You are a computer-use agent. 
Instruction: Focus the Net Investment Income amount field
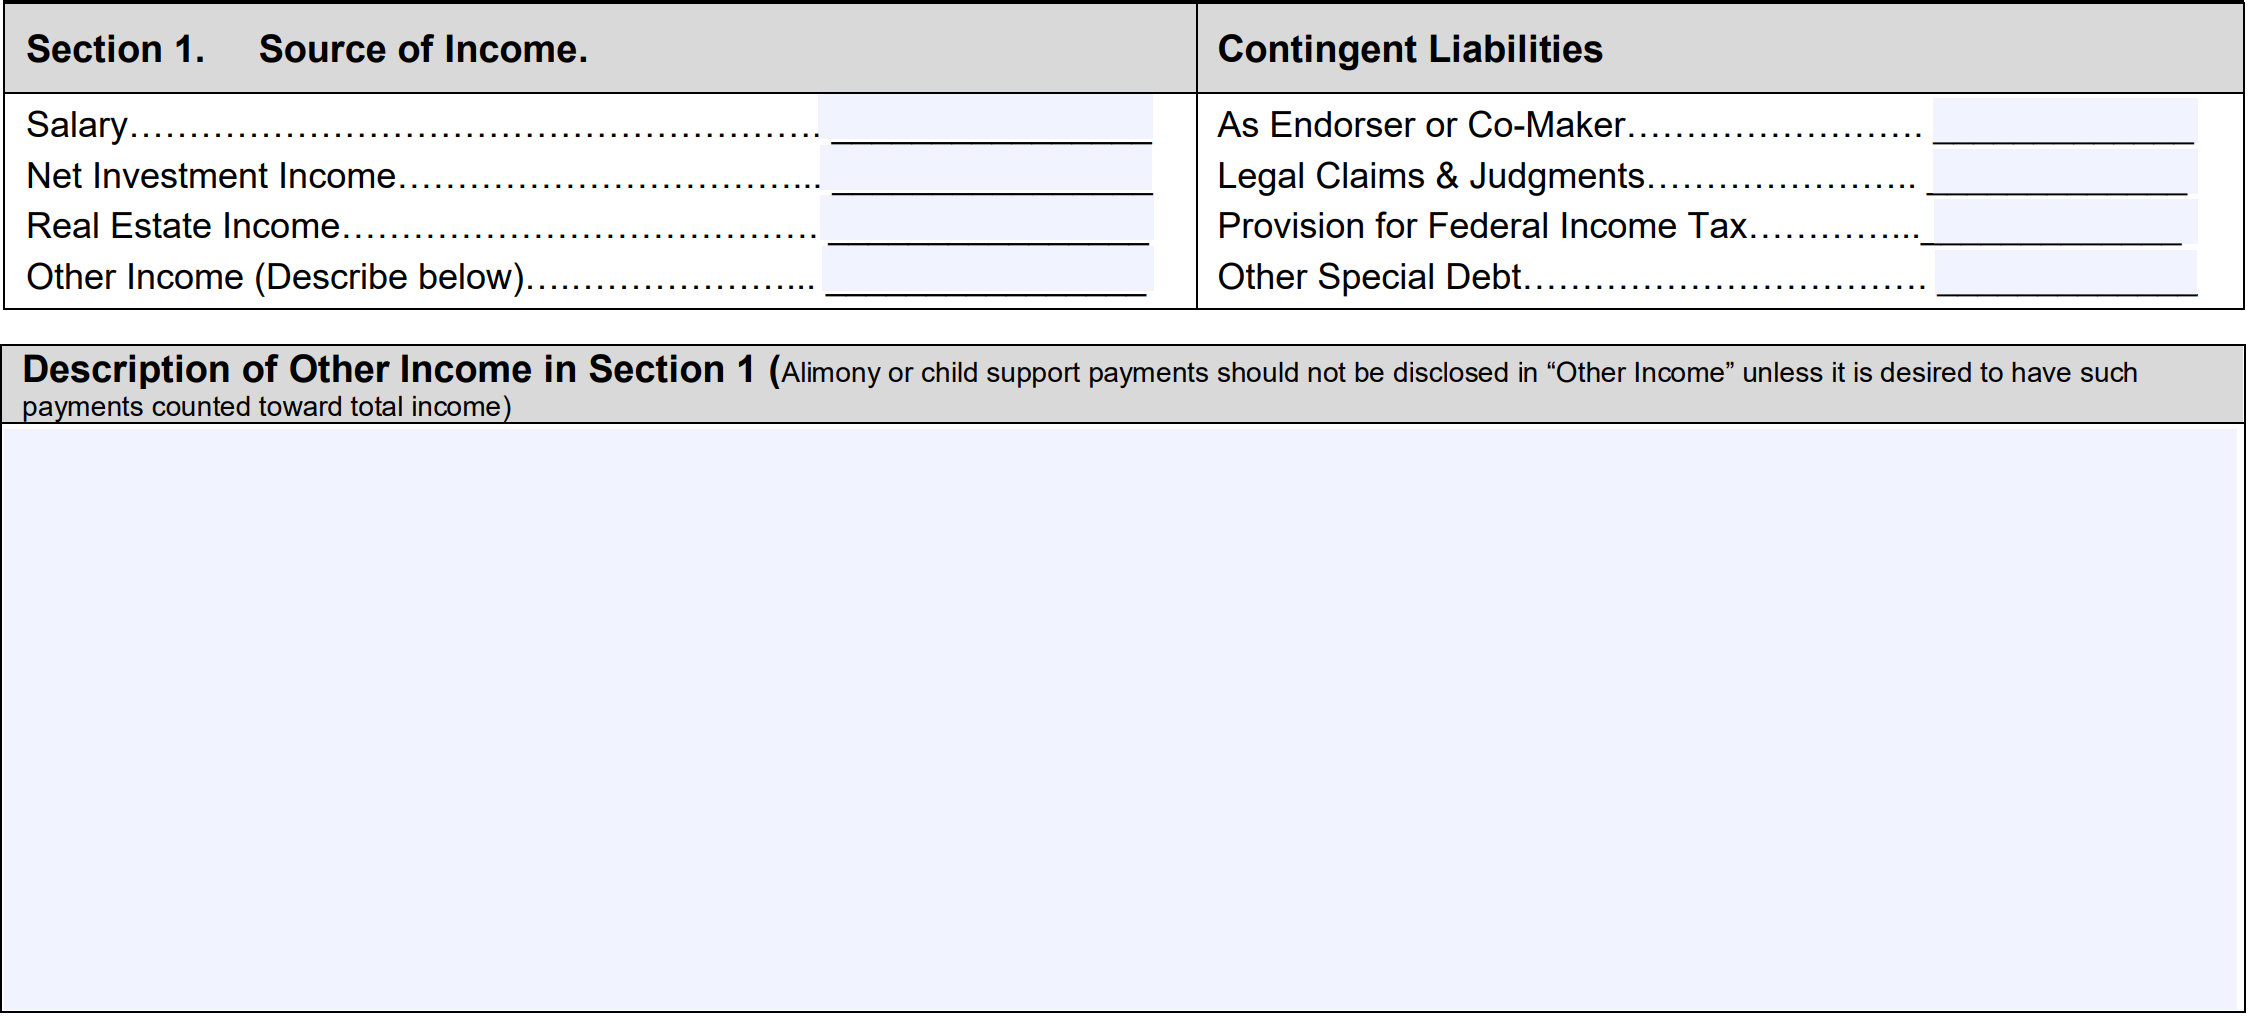pos(990,172)
